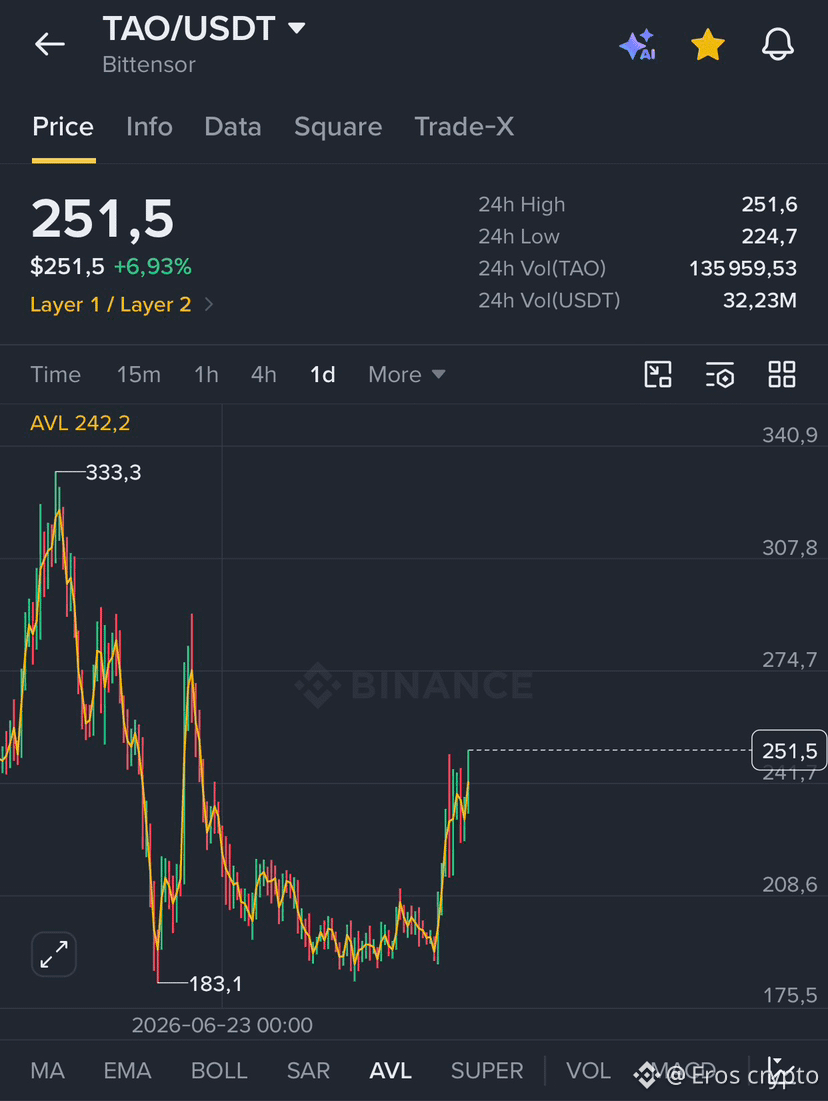
Task: Click the Bittensor name subtitle
Action: (x=149, y=65)
